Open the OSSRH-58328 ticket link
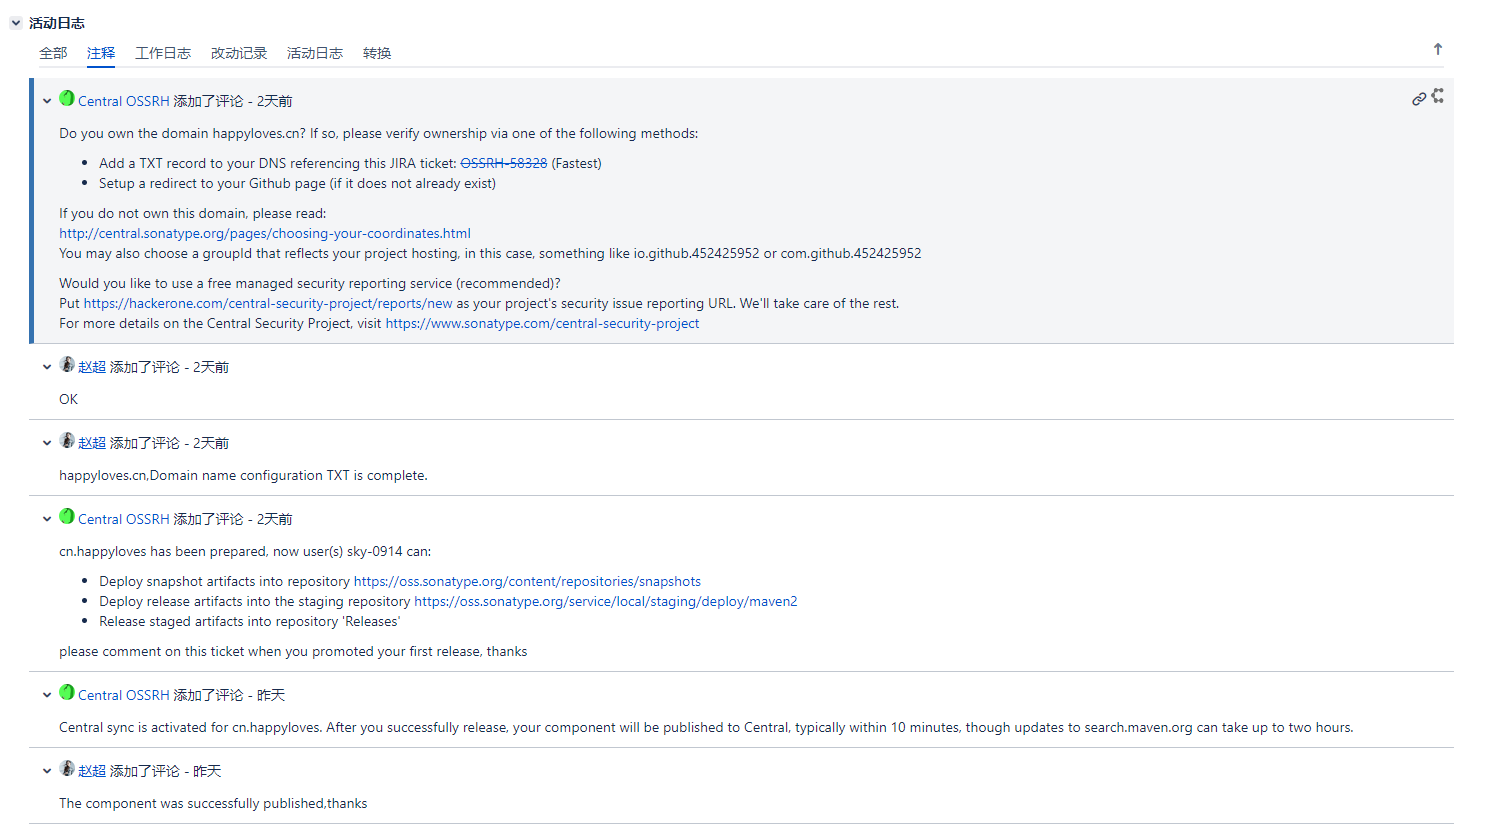1485x832 pixels. point(504,163)
